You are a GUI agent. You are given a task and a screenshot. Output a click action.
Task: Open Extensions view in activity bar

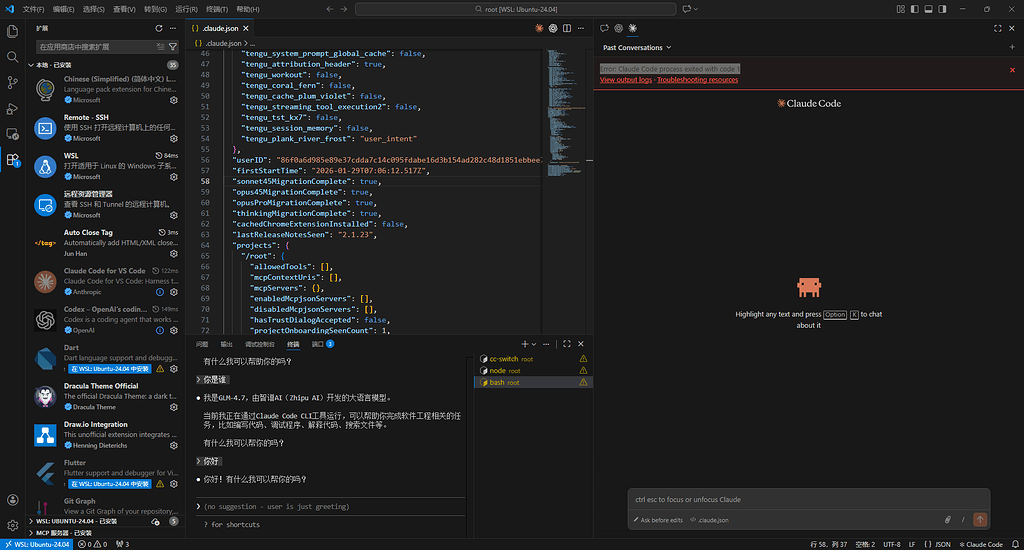coord(12,159)
